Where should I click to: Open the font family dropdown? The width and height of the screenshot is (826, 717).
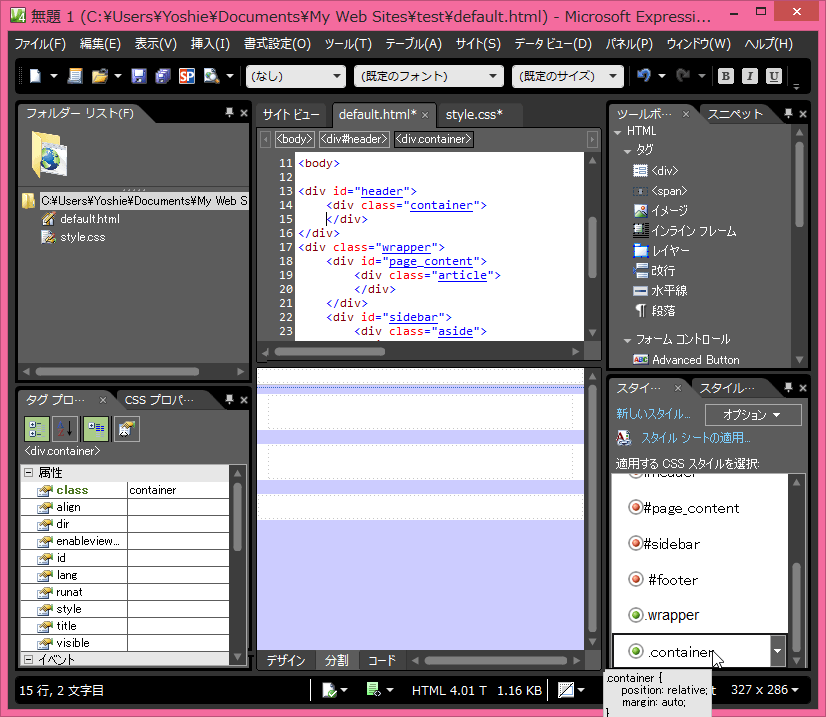428,77
